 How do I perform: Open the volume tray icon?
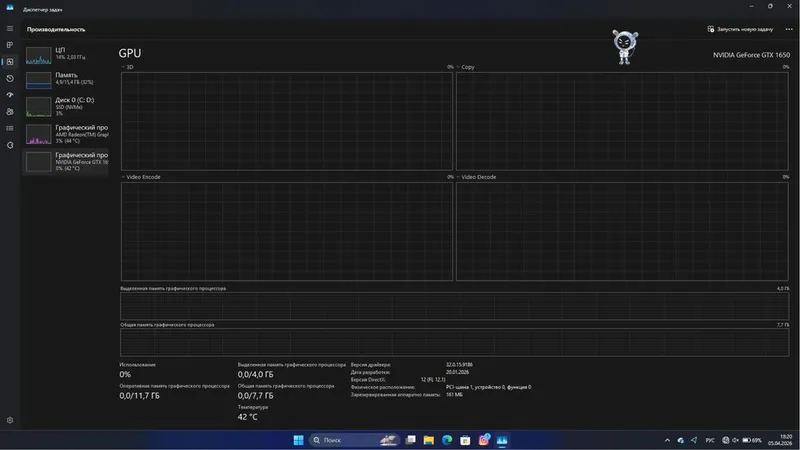735,440
